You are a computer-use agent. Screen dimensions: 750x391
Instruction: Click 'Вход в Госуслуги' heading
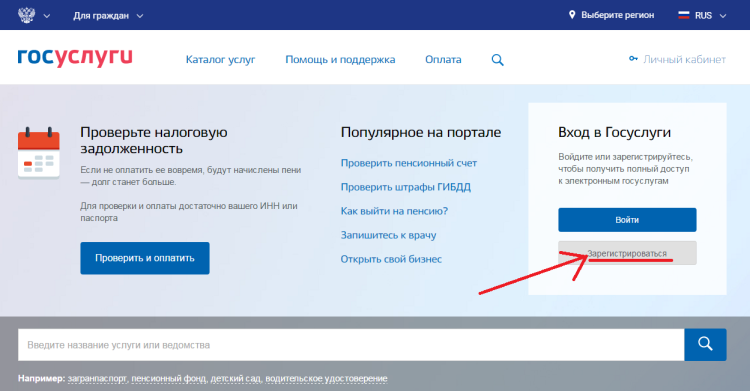[614, 132]
